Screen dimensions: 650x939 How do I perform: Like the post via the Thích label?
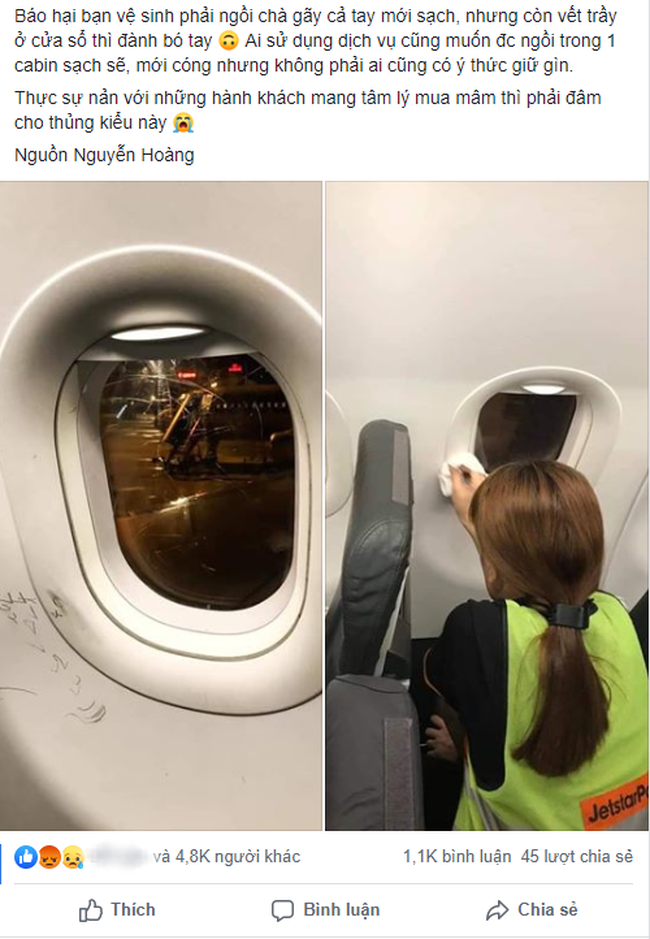[133, 910]
